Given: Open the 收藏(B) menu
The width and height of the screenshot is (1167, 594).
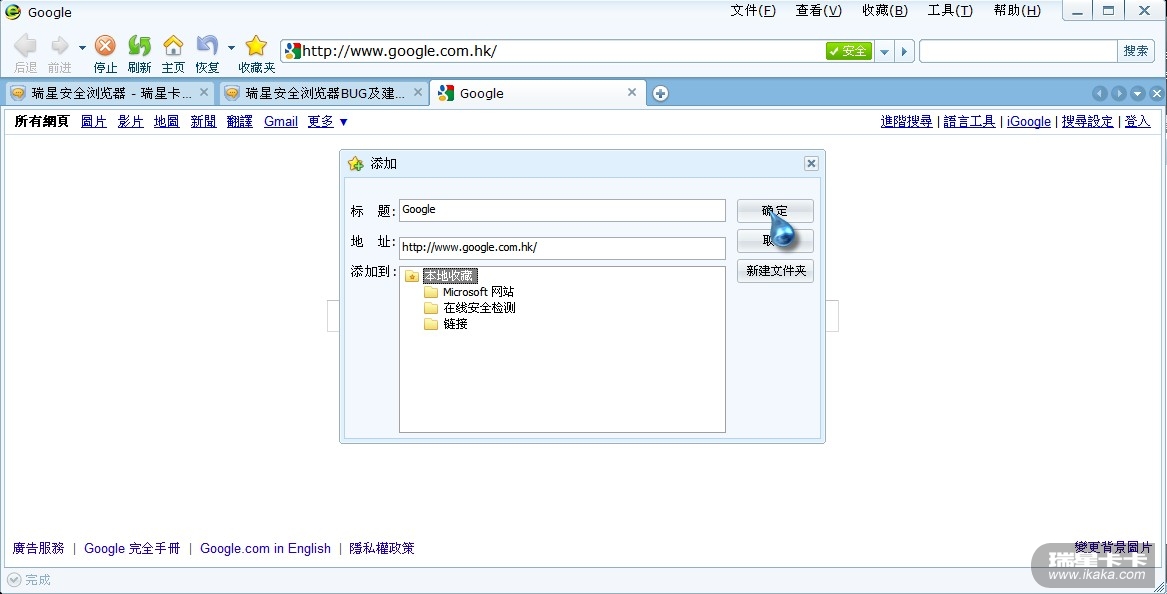Looking at the screenshot, I should (x=885, y=10).
